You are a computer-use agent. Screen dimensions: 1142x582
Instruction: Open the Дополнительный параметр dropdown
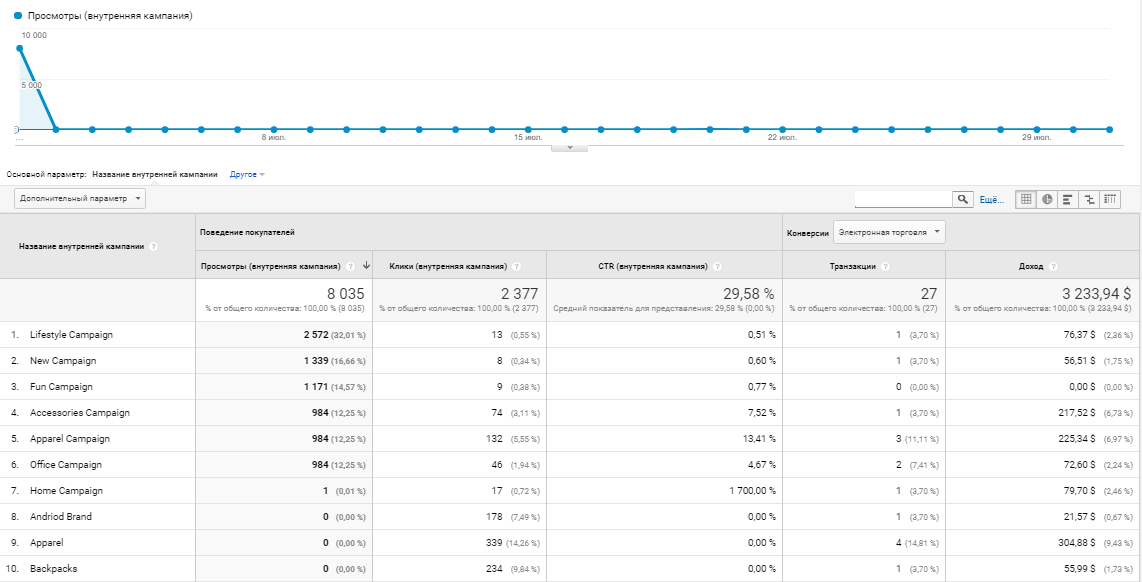pos(81,199)
